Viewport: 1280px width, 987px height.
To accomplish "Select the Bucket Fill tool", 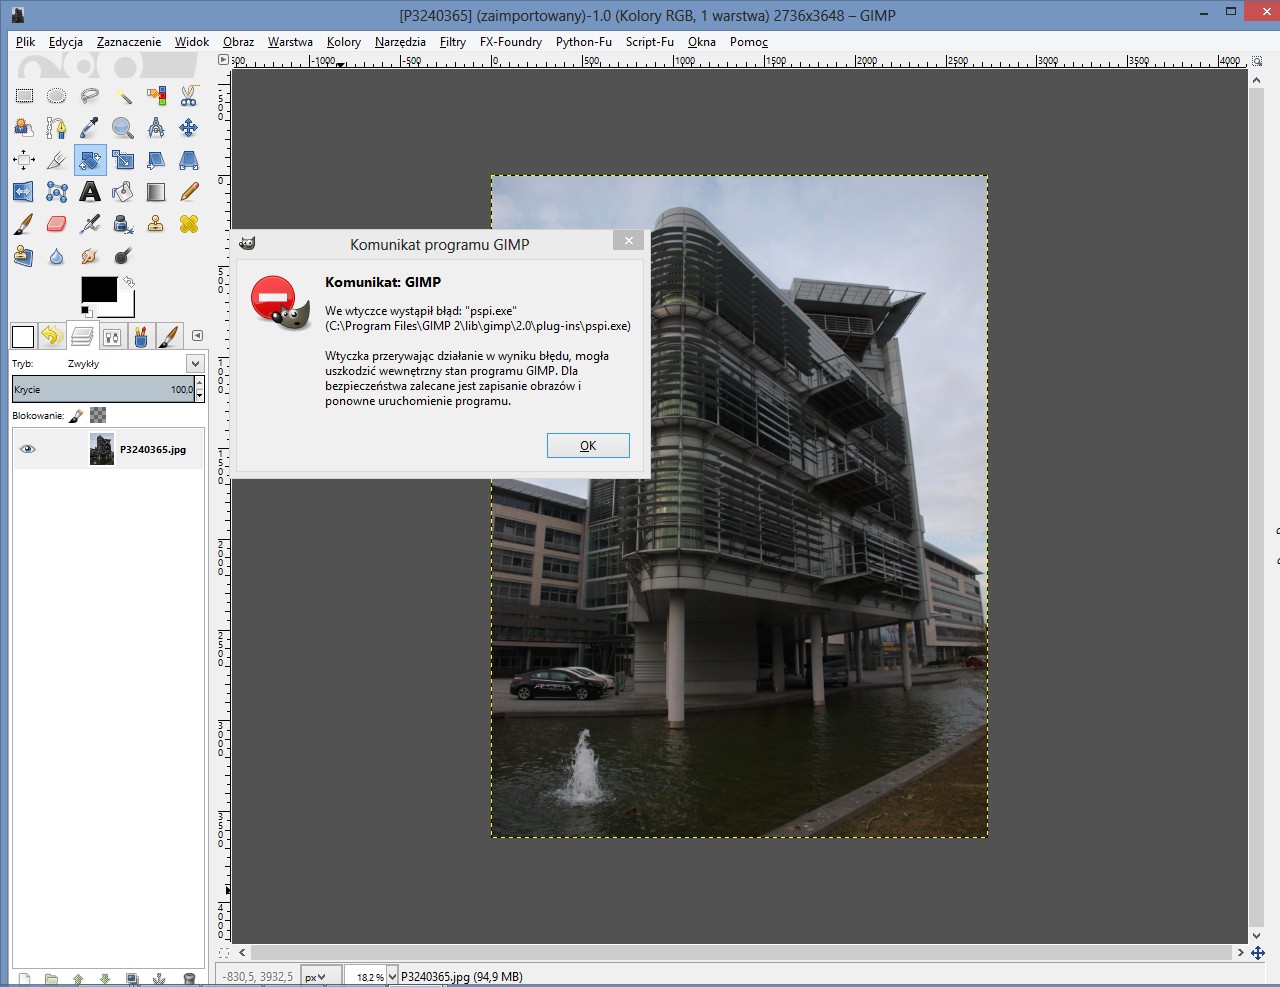I will coord(122,192).
